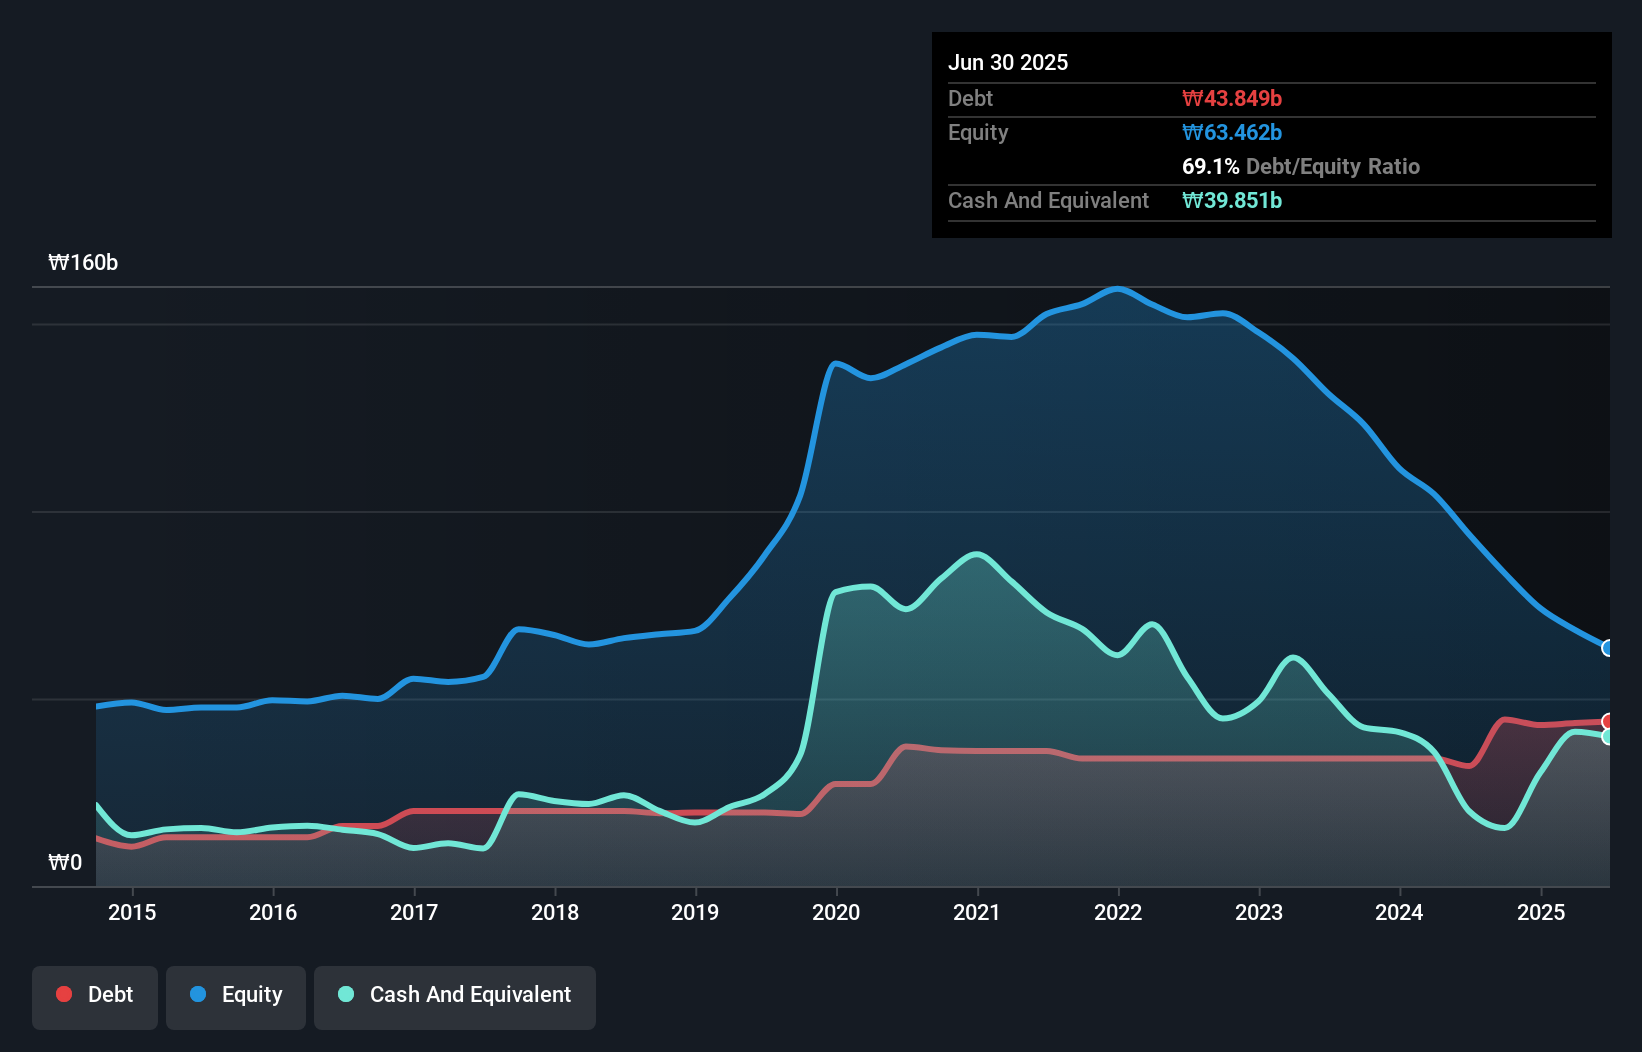Click the ₩0 y-axis label

click(65, 862)
